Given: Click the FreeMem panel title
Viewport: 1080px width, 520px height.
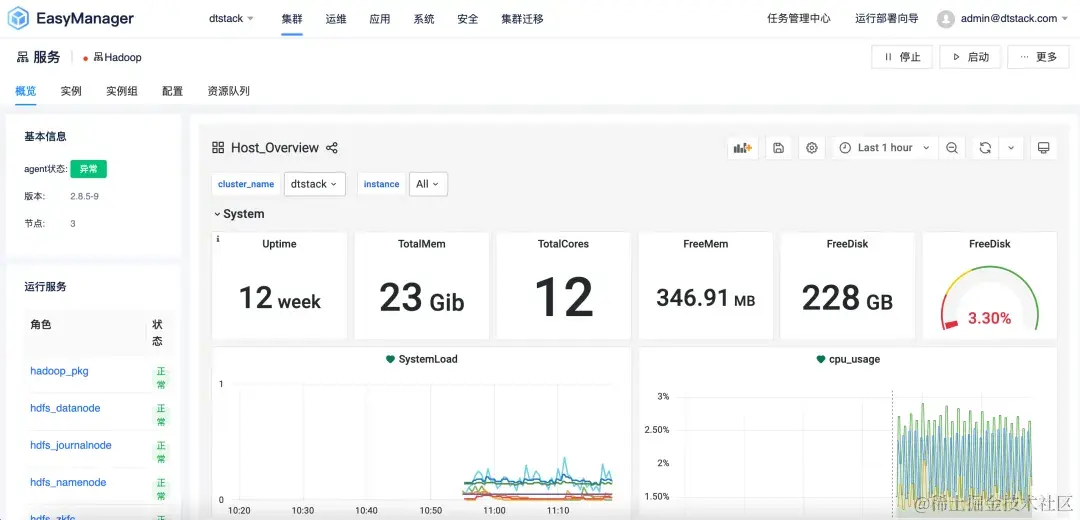Looking at the screenshot, I should (x=705, y=244).
